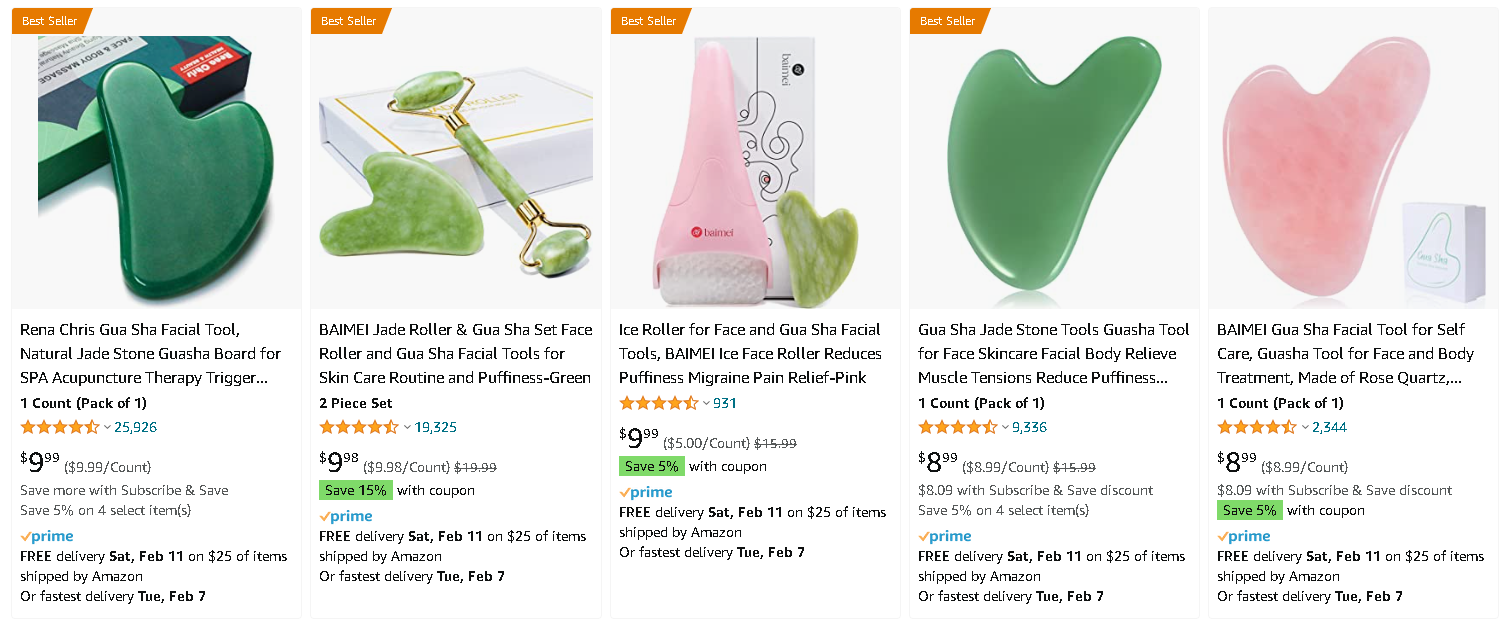
Task: Click Save 15% coupon badge
Action: click(355, 490)
